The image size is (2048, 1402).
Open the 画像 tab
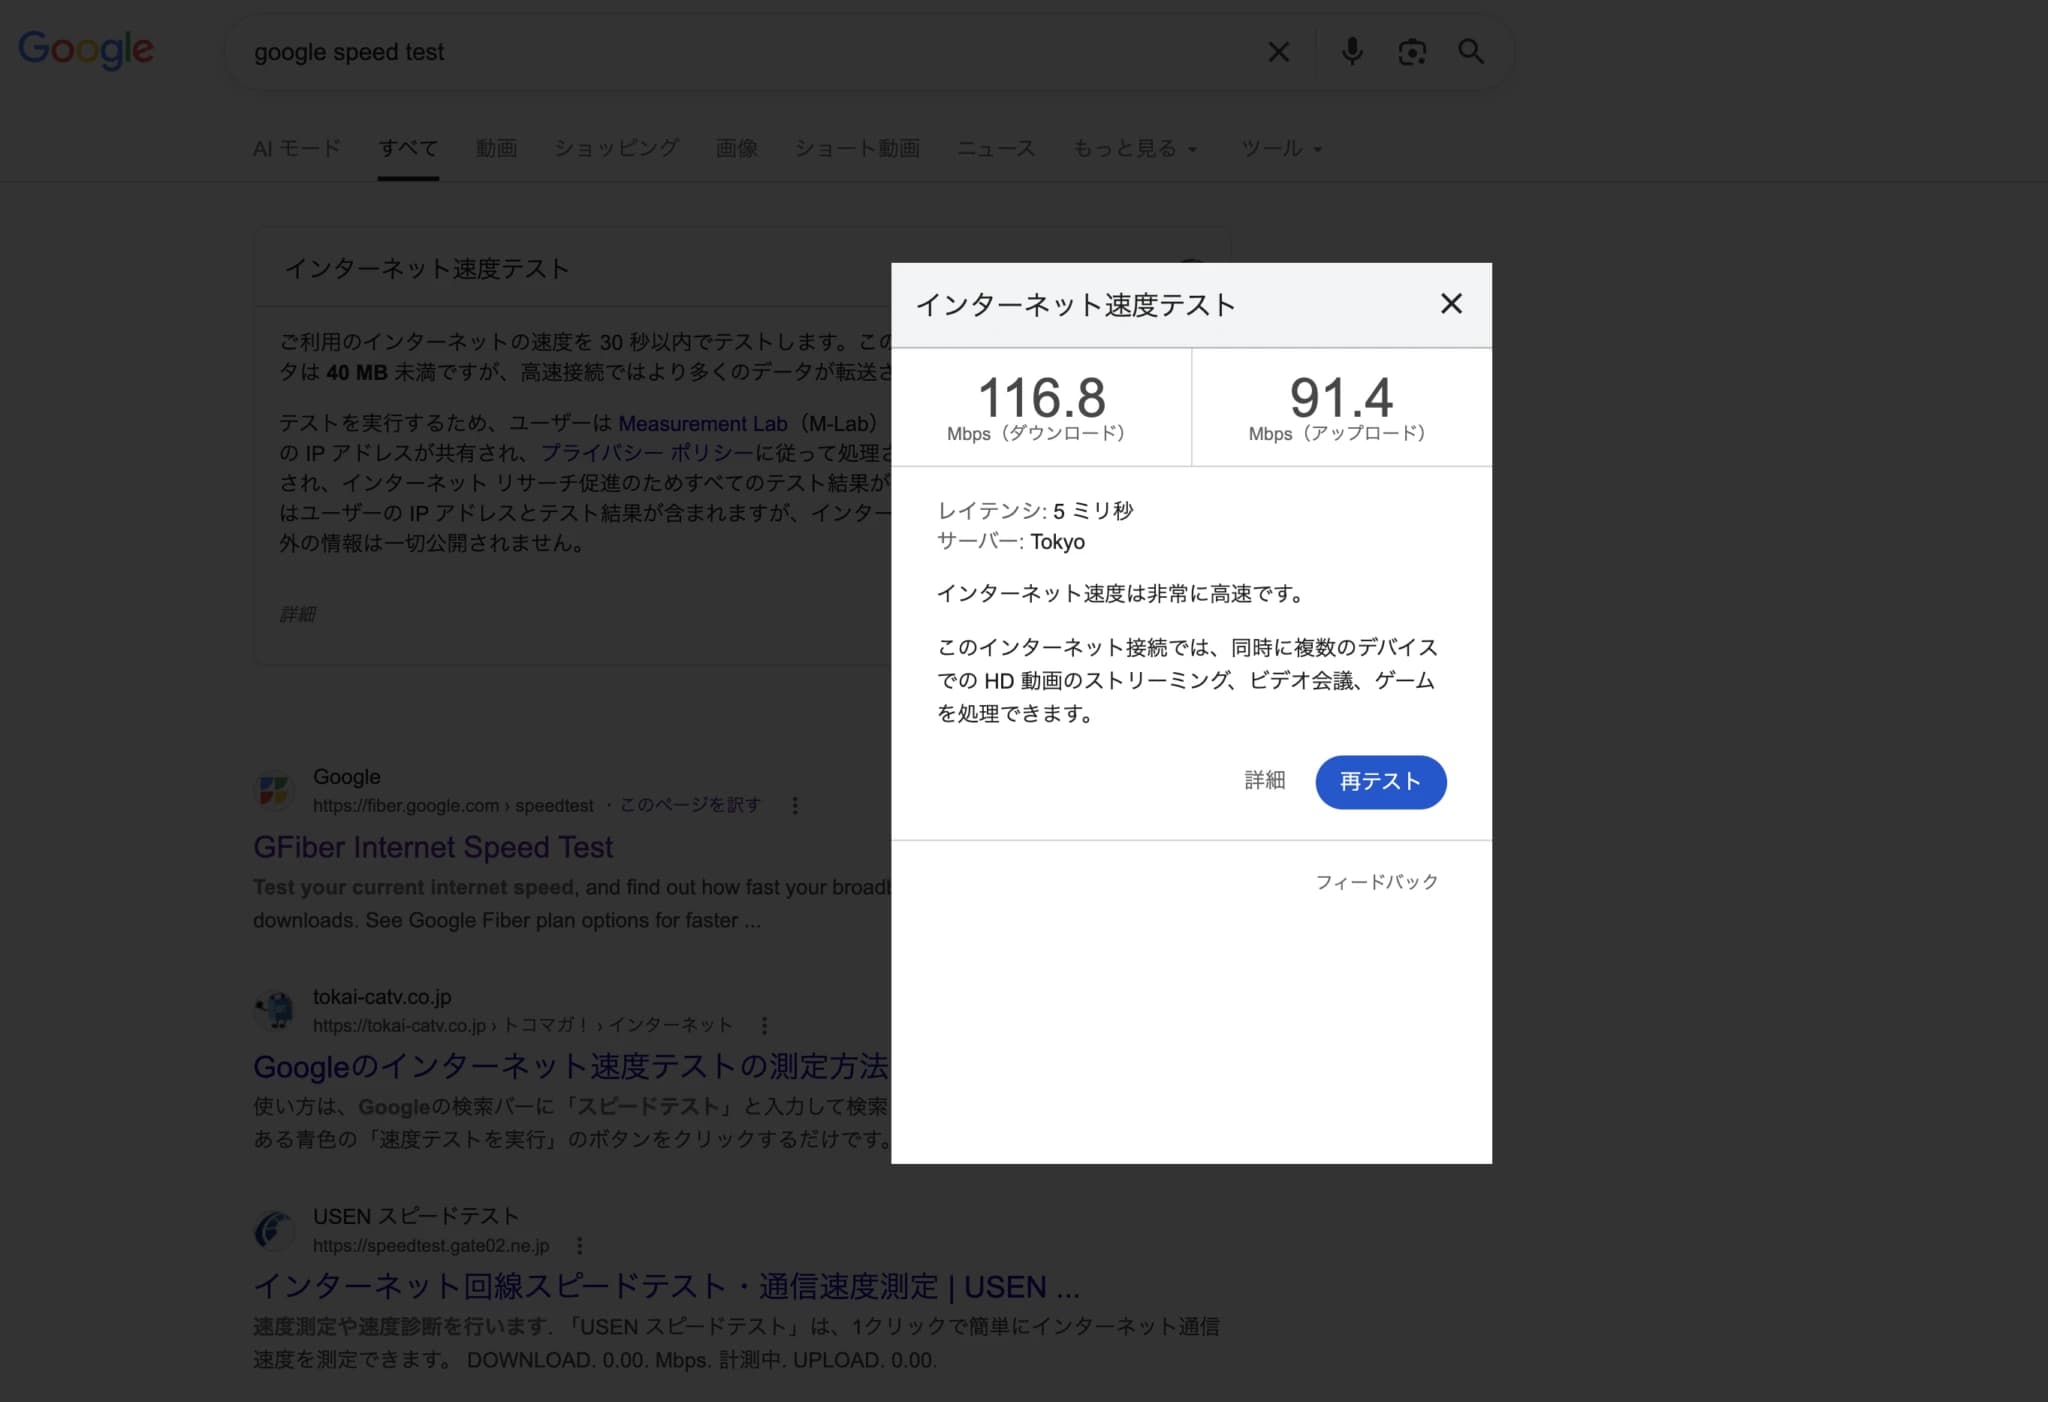click(737, 149)
